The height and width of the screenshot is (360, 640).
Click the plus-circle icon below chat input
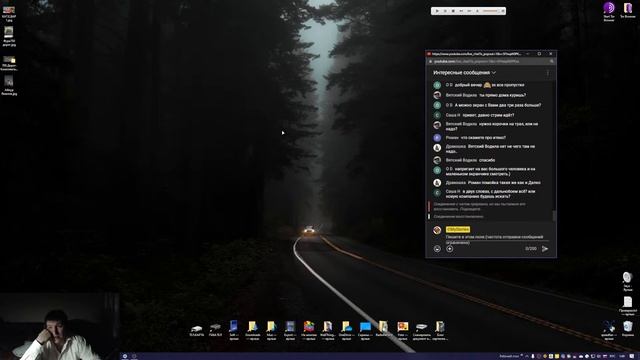pyautogui.click(x=449, y=249)
